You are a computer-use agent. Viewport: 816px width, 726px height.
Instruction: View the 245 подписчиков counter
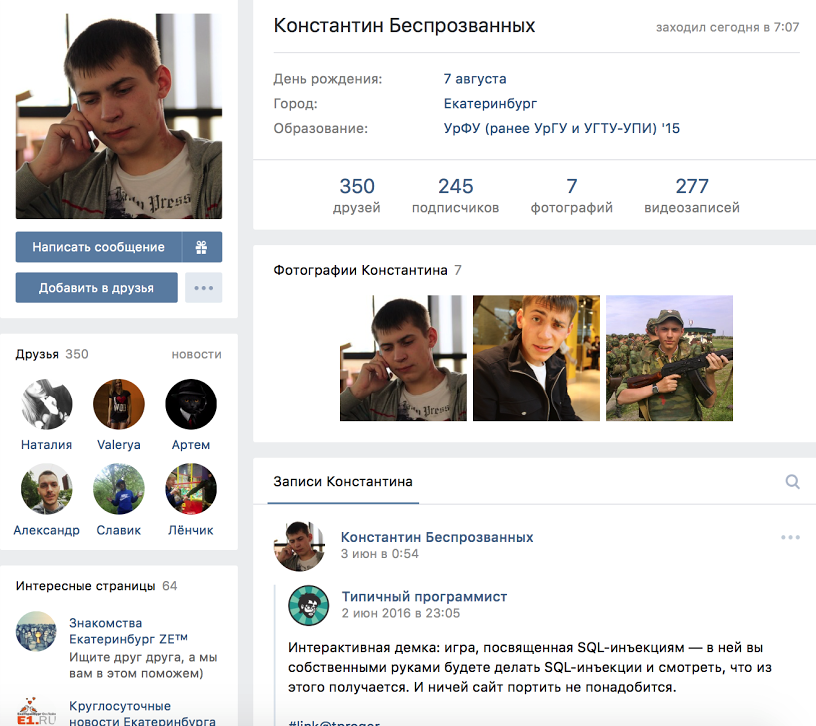pyautogui.click(x=455, y=196)
